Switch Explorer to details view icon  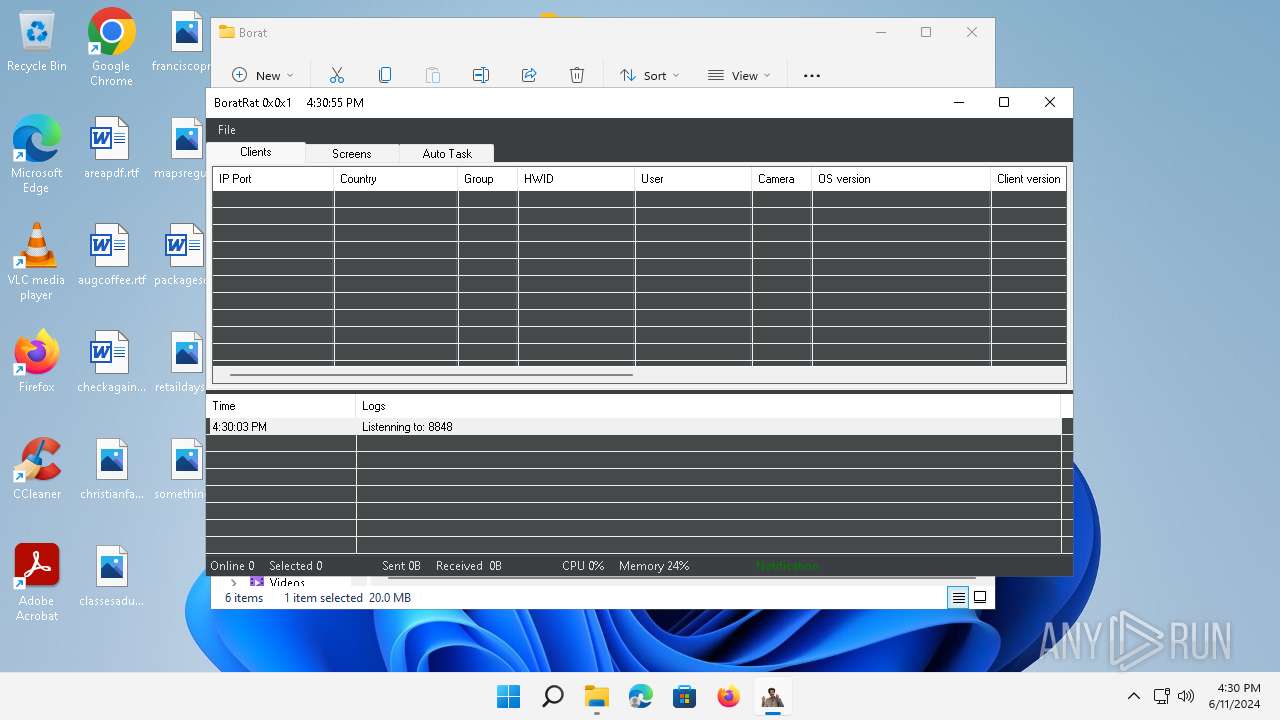click(x=958, y=598)
